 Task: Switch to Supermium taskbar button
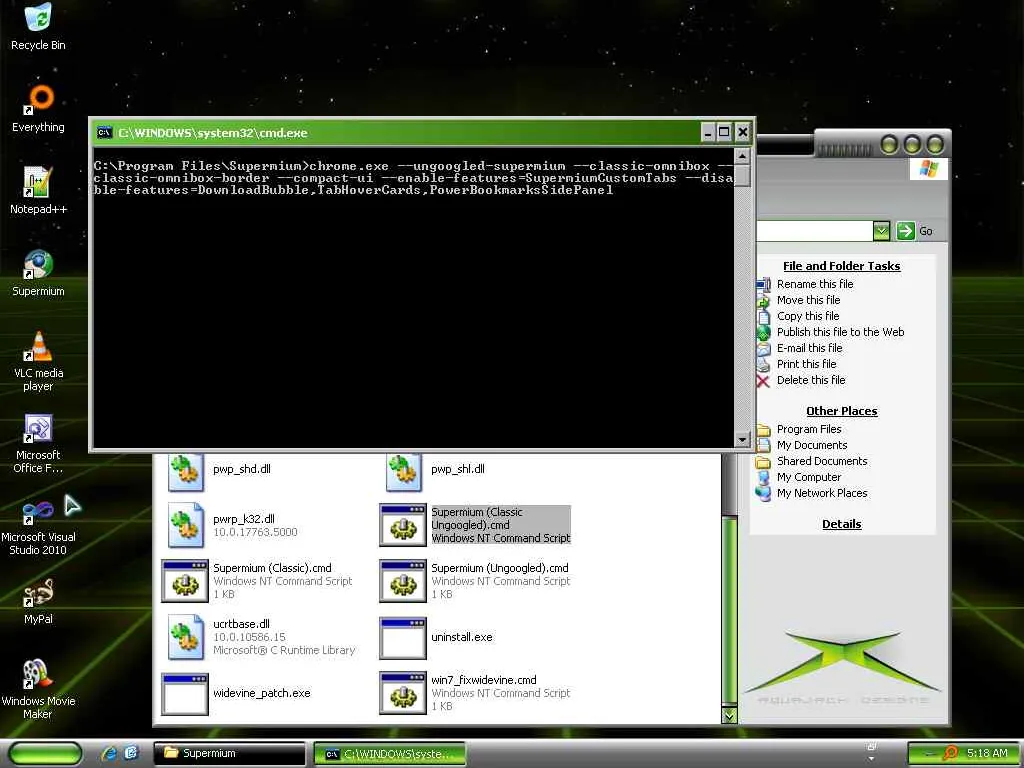pyautogui.click(x=230, y=753)
